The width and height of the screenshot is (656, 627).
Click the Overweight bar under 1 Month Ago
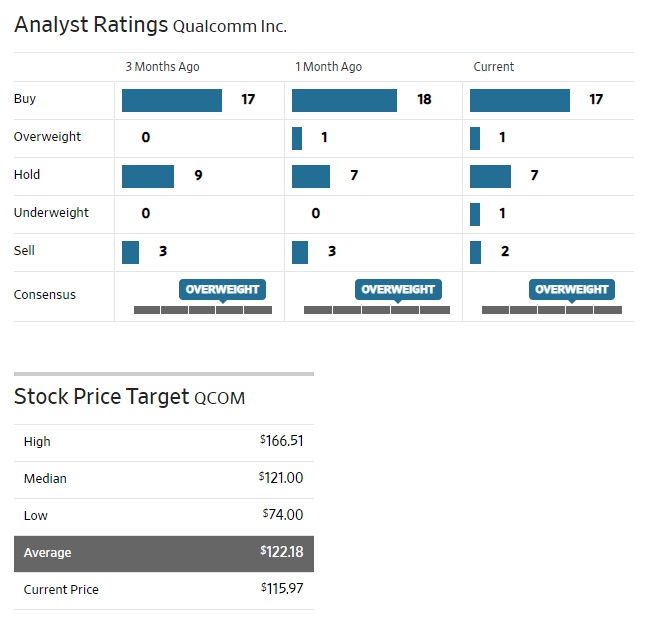click(297, 138)
